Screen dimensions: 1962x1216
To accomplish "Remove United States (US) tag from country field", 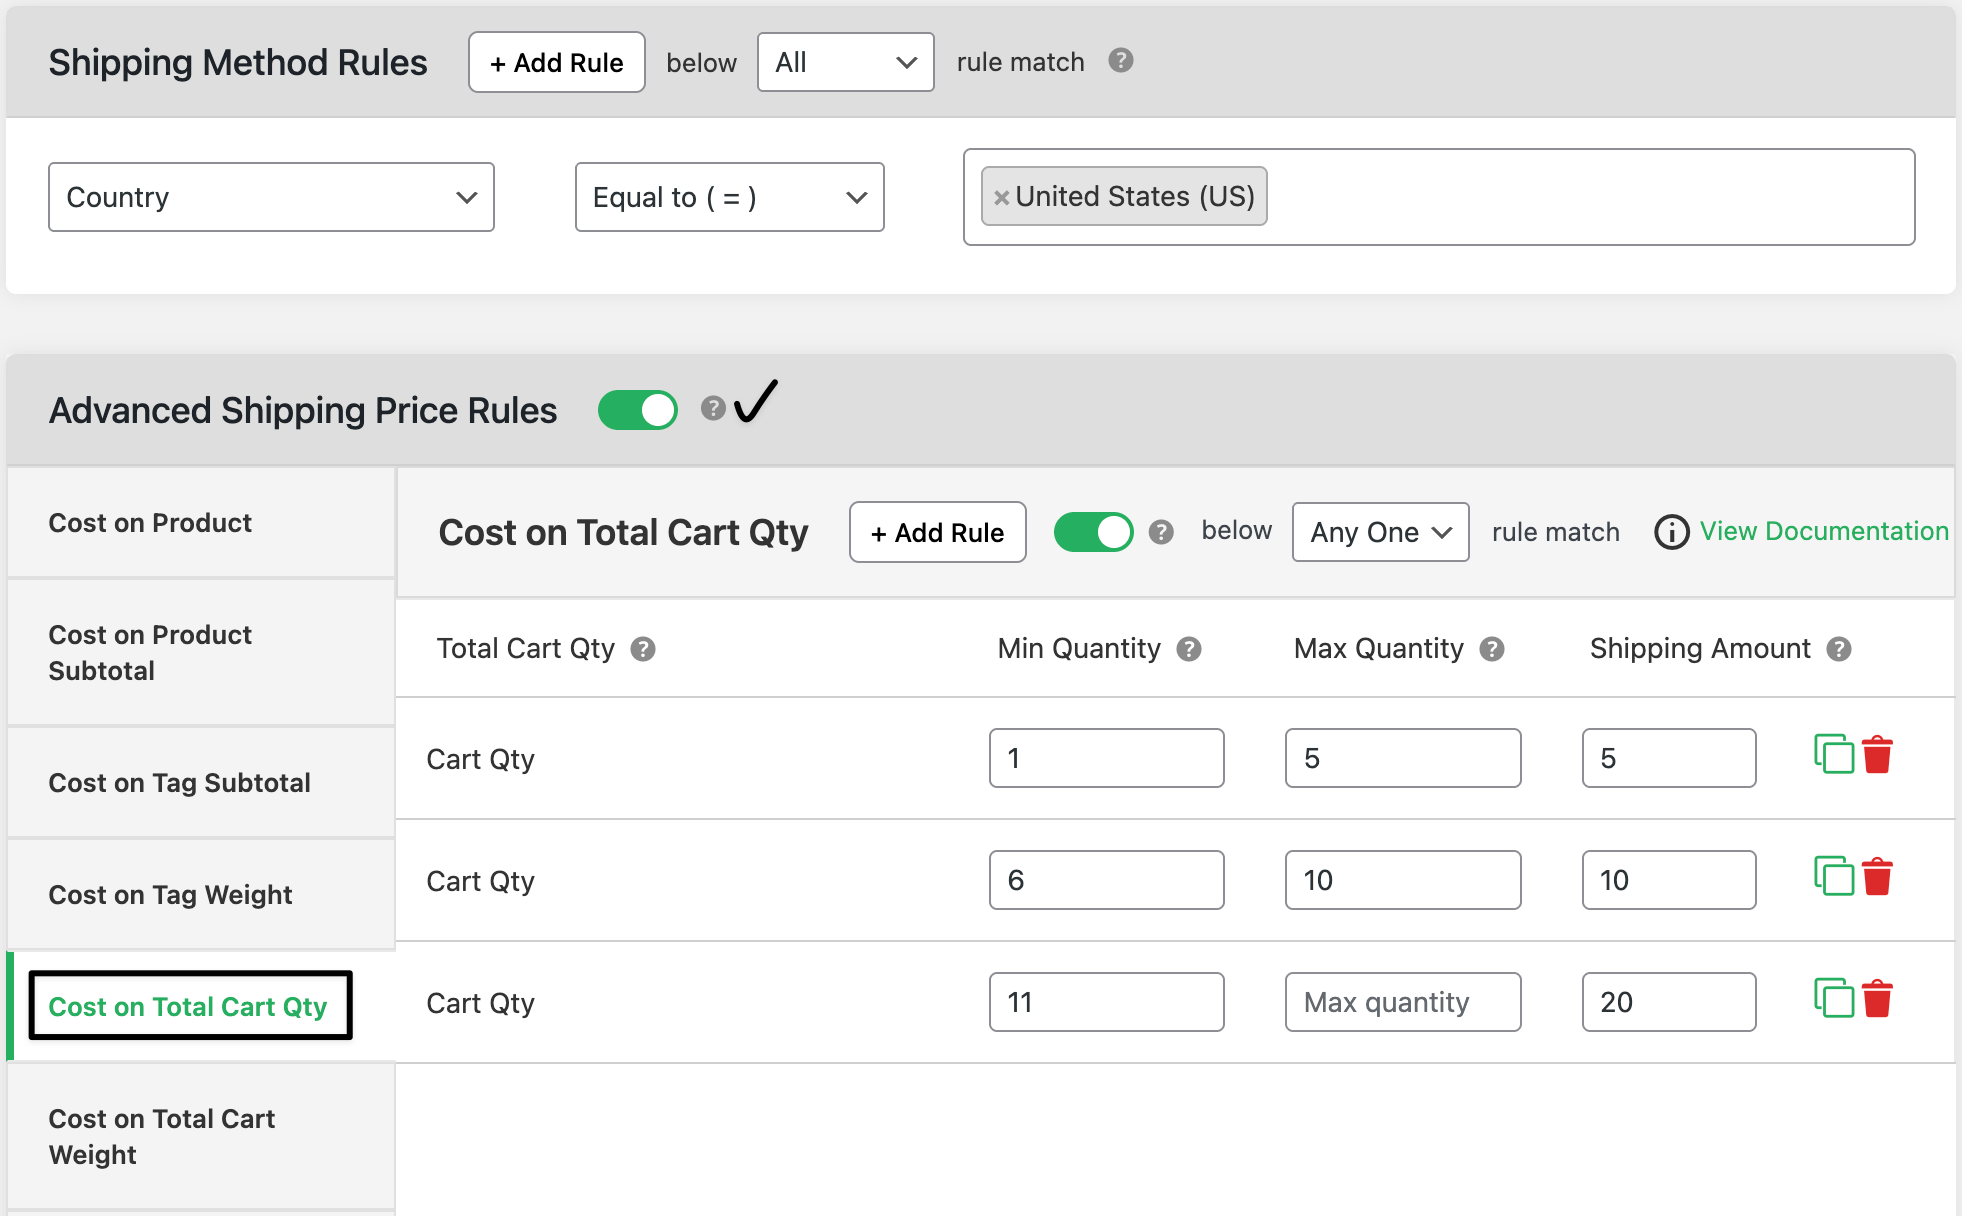I will click(1001, 197).
